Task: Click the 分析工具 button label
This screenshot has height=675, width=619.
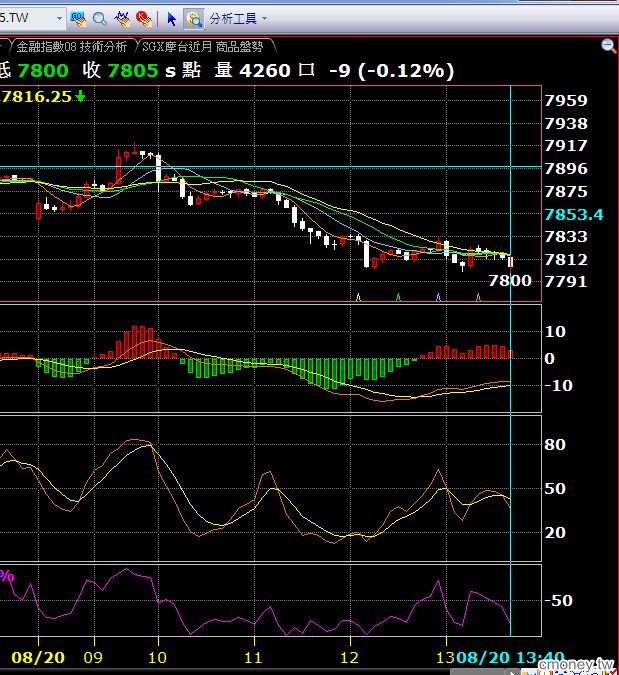Action: pyautogui.click(x=233, y=19)
